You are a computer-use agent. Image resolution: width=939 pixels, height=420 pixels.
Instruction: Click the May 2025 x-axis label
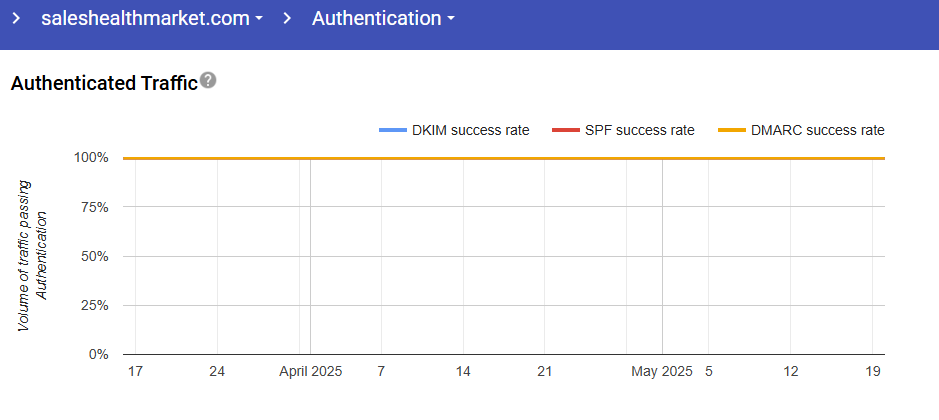661,371
